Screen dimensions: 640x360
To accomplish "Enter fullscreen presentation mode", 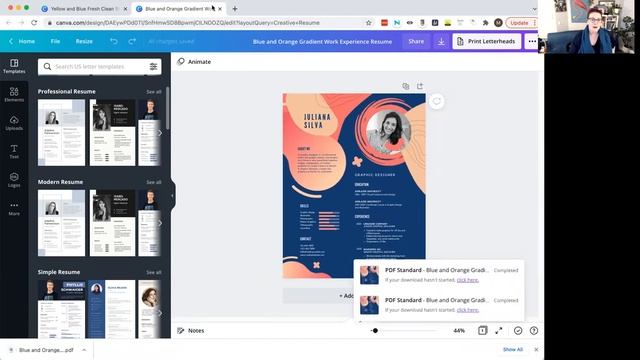I will [x=499, y=331].
